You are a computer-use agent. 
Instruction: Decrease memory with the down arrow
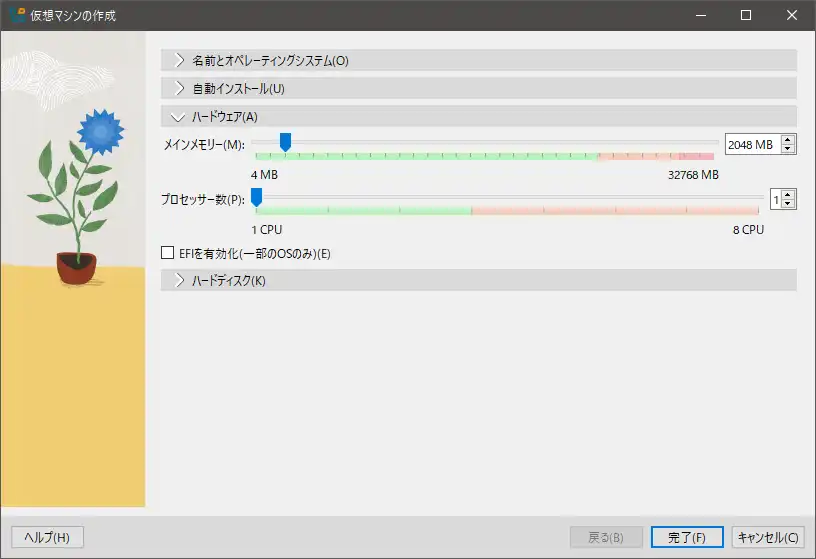click(788, 149)
